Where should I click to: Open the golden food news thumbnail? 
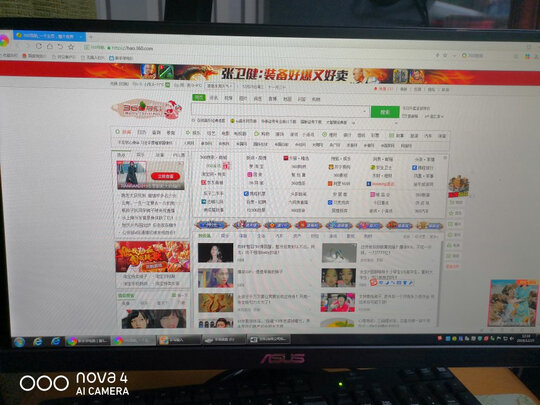216,302
